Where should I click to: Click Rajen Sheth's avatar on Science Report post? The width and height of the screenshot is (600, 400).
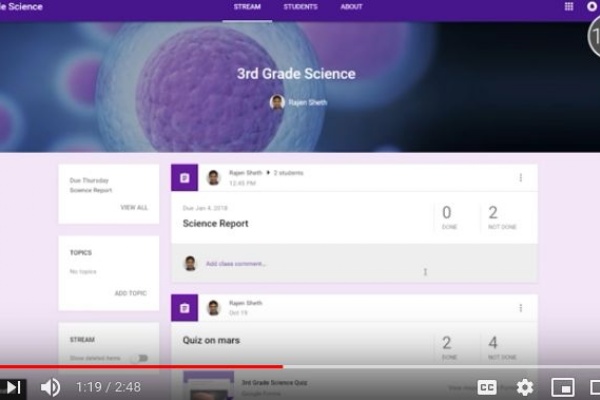tap(213, 178)
